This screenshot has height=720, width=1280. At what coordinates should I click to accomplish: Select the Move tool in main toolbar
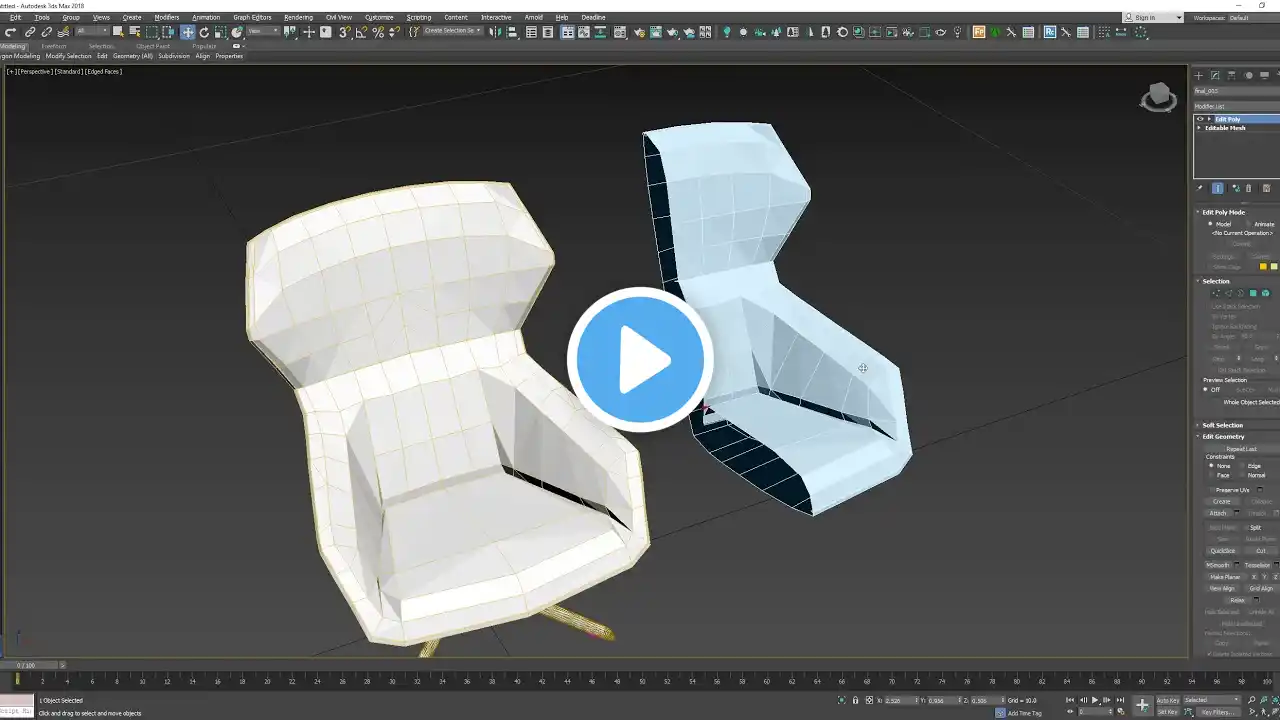[x=187, y=32]
